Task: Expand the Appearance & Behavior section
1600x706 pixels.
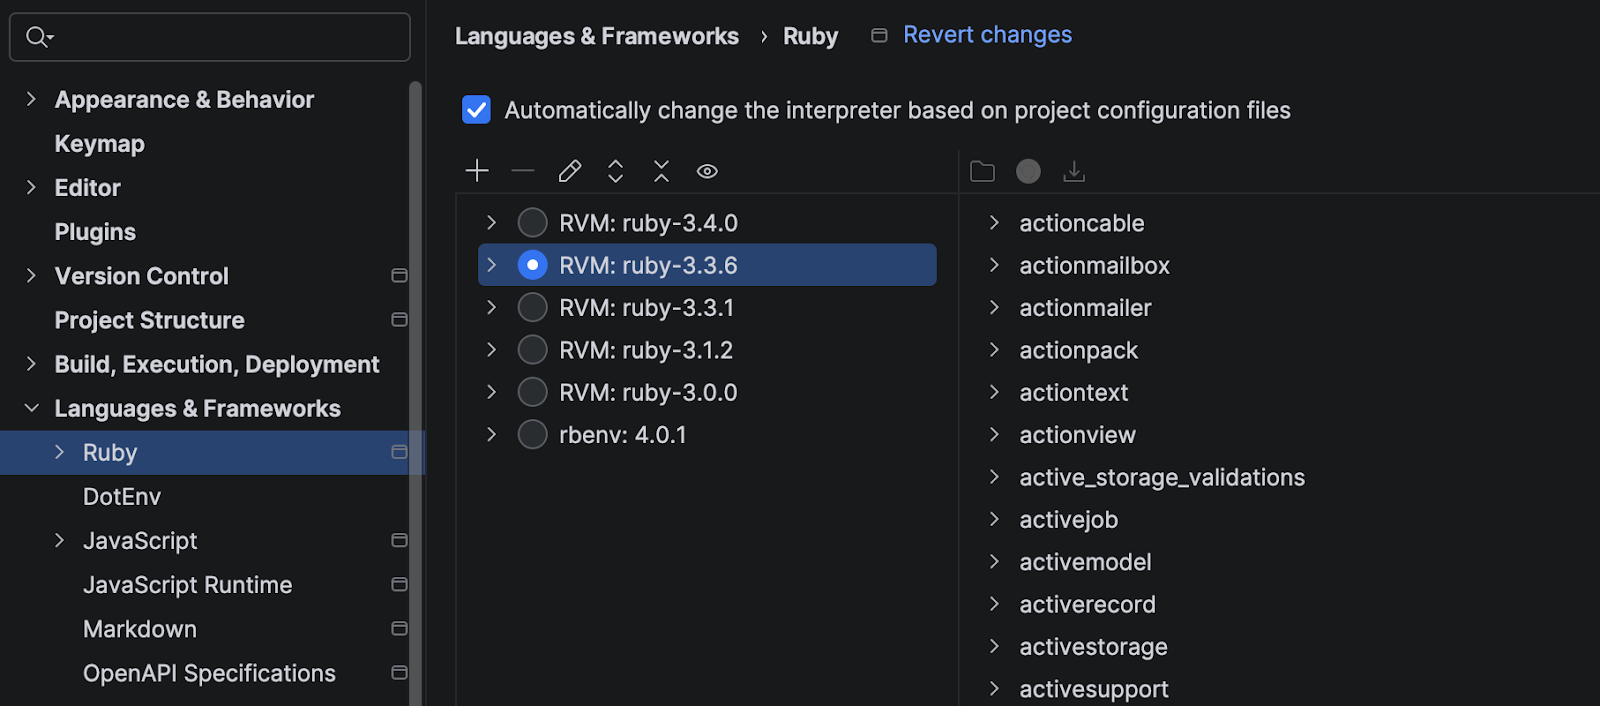Action: click(31, 99)
